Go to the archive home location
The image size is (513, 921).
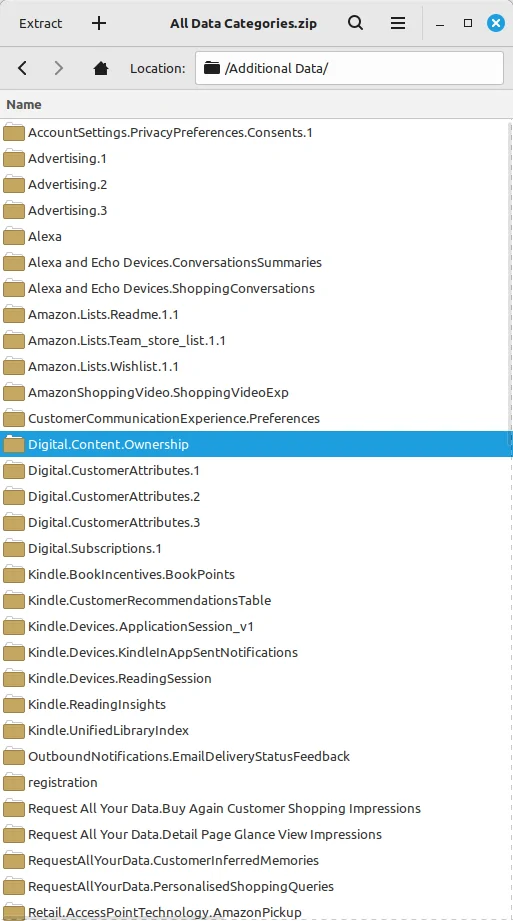(x=100, y=68)
